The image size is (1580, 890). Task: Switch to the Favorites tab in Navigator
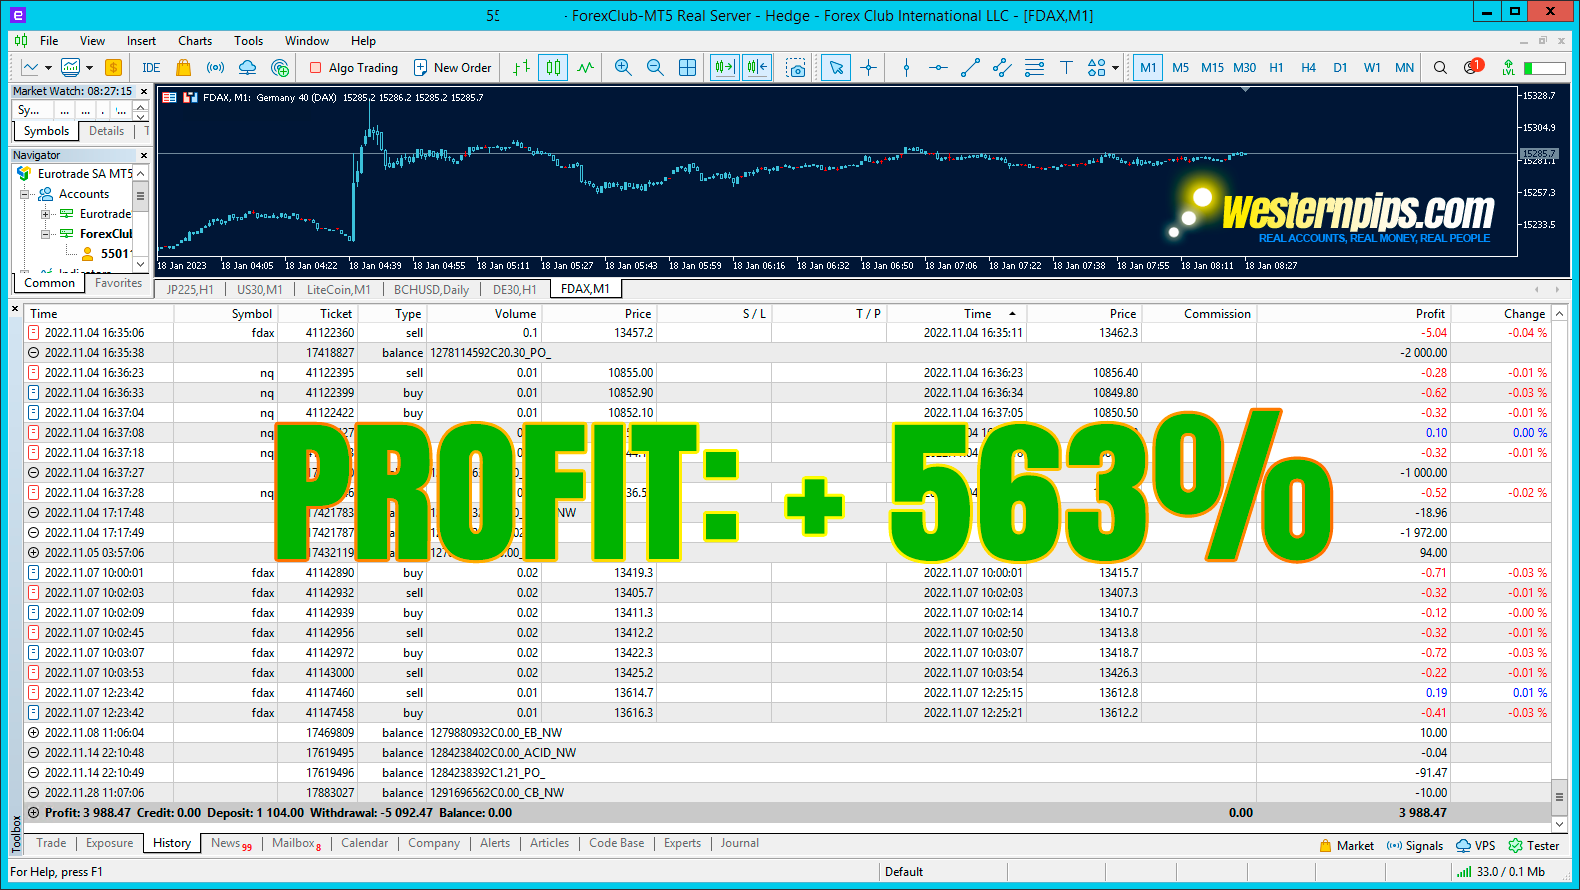point(118,283)
